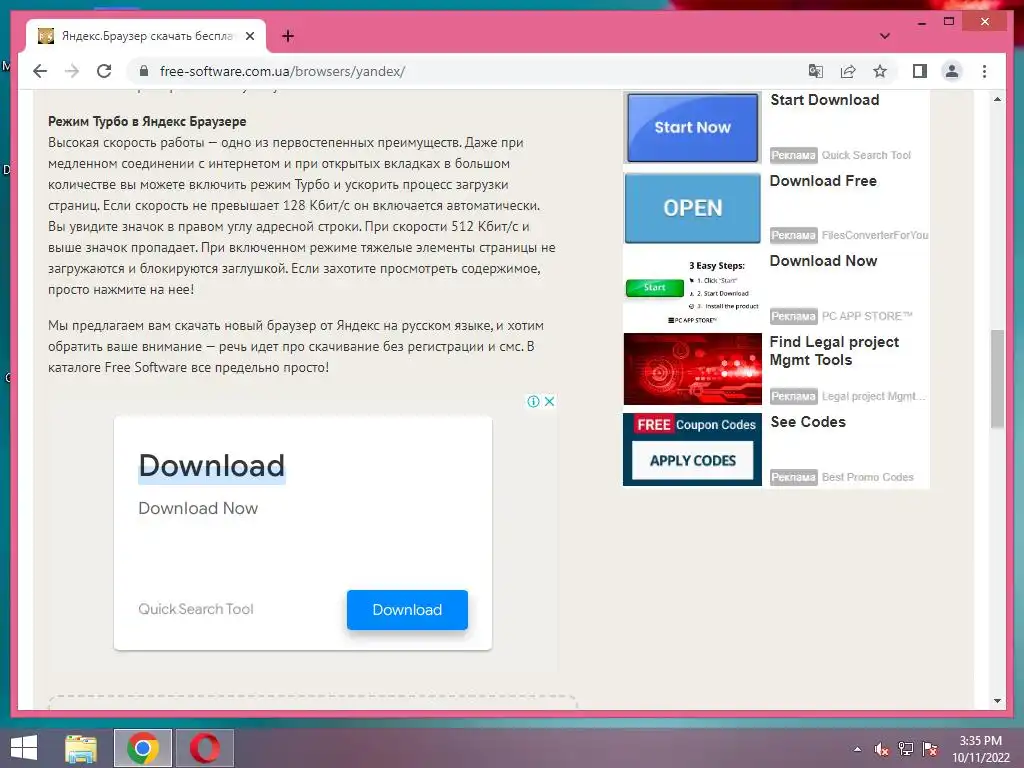1024x768 pixels.
Task: Click the vertical scrollbar thumb
Action: (997, 379)
